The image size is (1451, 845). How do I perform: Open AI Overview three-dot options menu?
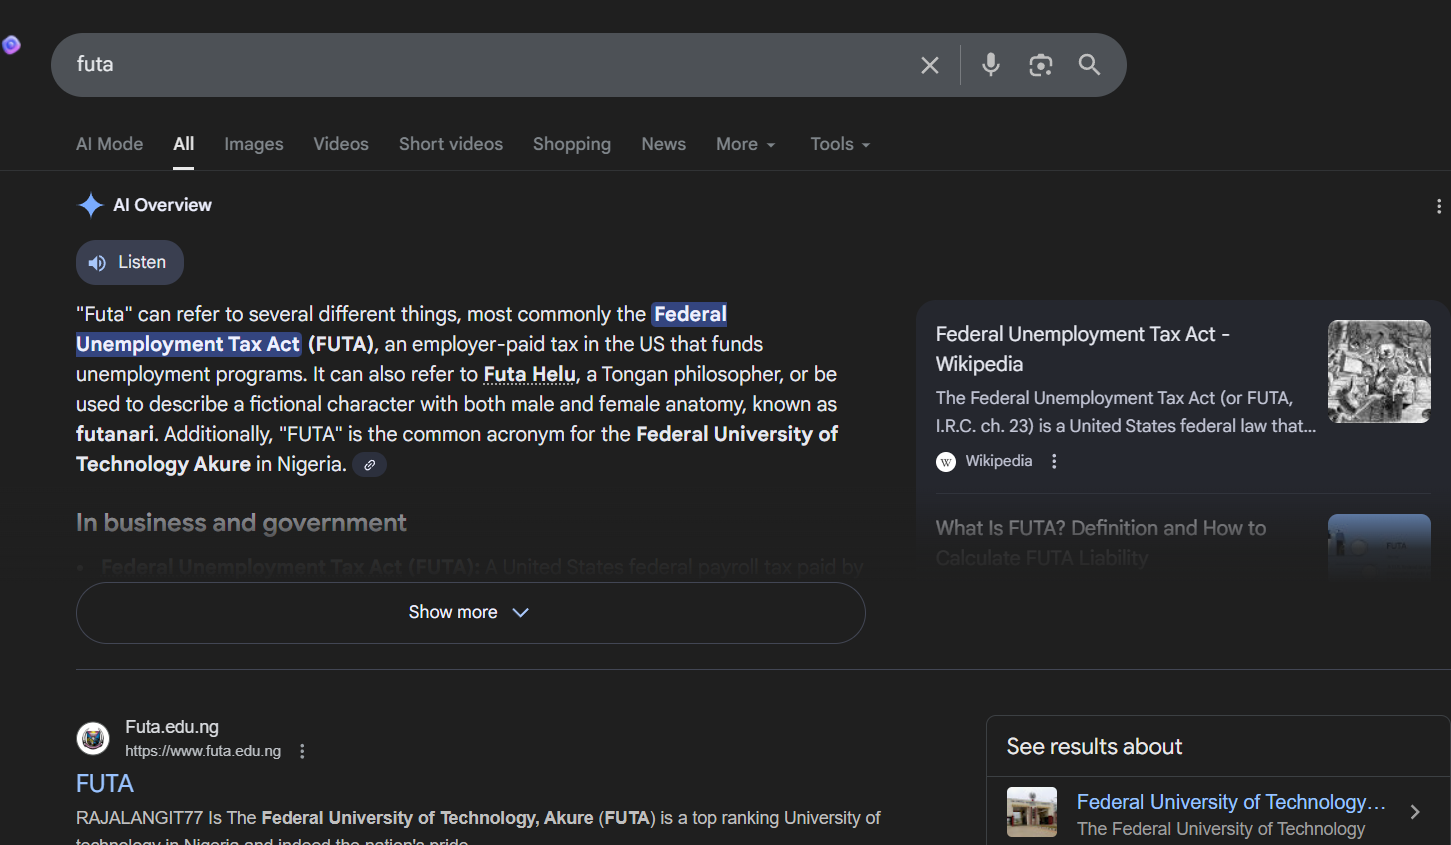[1438, 206]
